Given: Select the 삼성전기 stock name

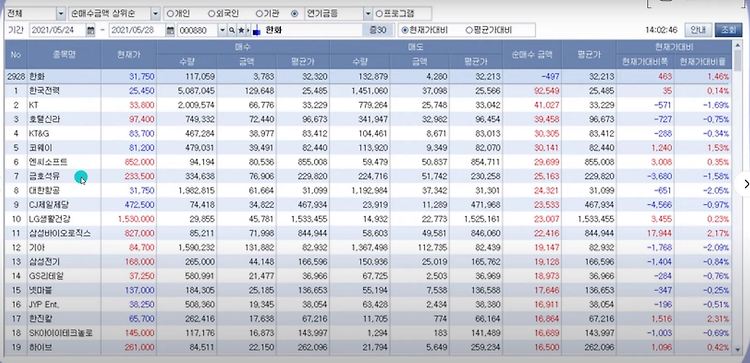Looking at the screenshot, I should pyautogui.click(x=44, y=262).
